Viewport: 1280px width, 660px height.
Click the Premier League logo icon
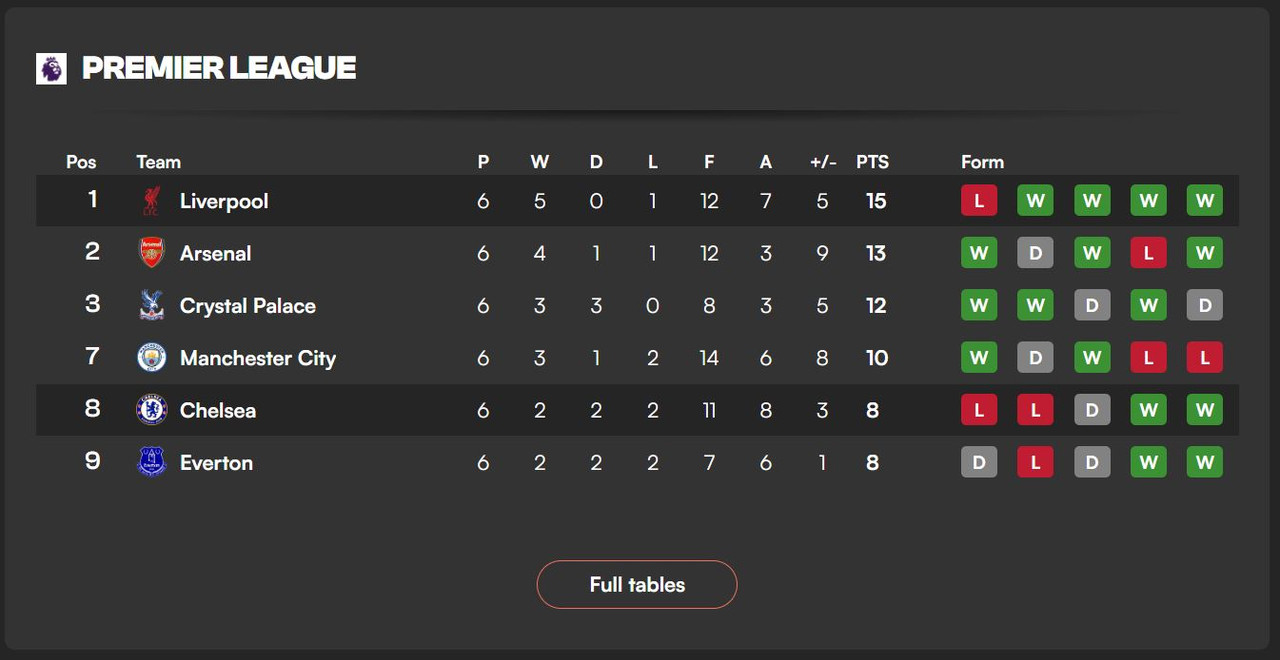coord(51,68)
